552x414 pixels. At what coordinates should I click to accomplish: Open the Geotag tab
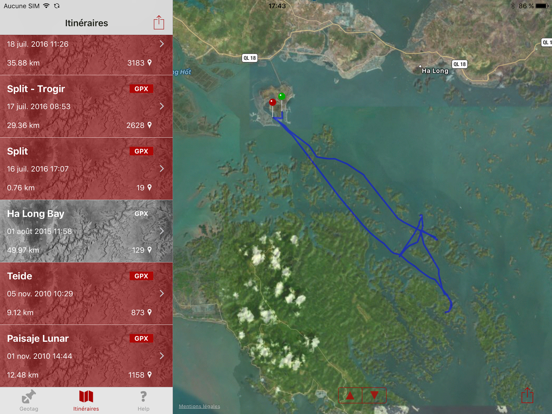[x=29, y=401]
